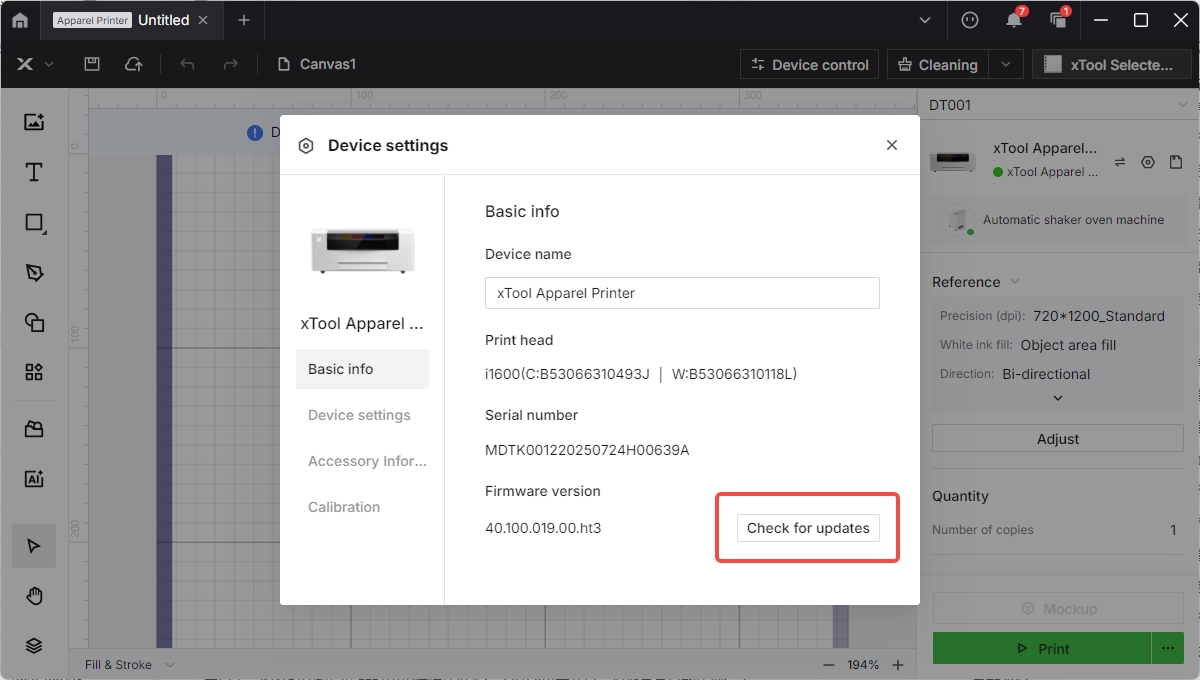1200x680 pixels.
Task: Open the messages icon with 1 badge
Action: (x=1058, y=20)
